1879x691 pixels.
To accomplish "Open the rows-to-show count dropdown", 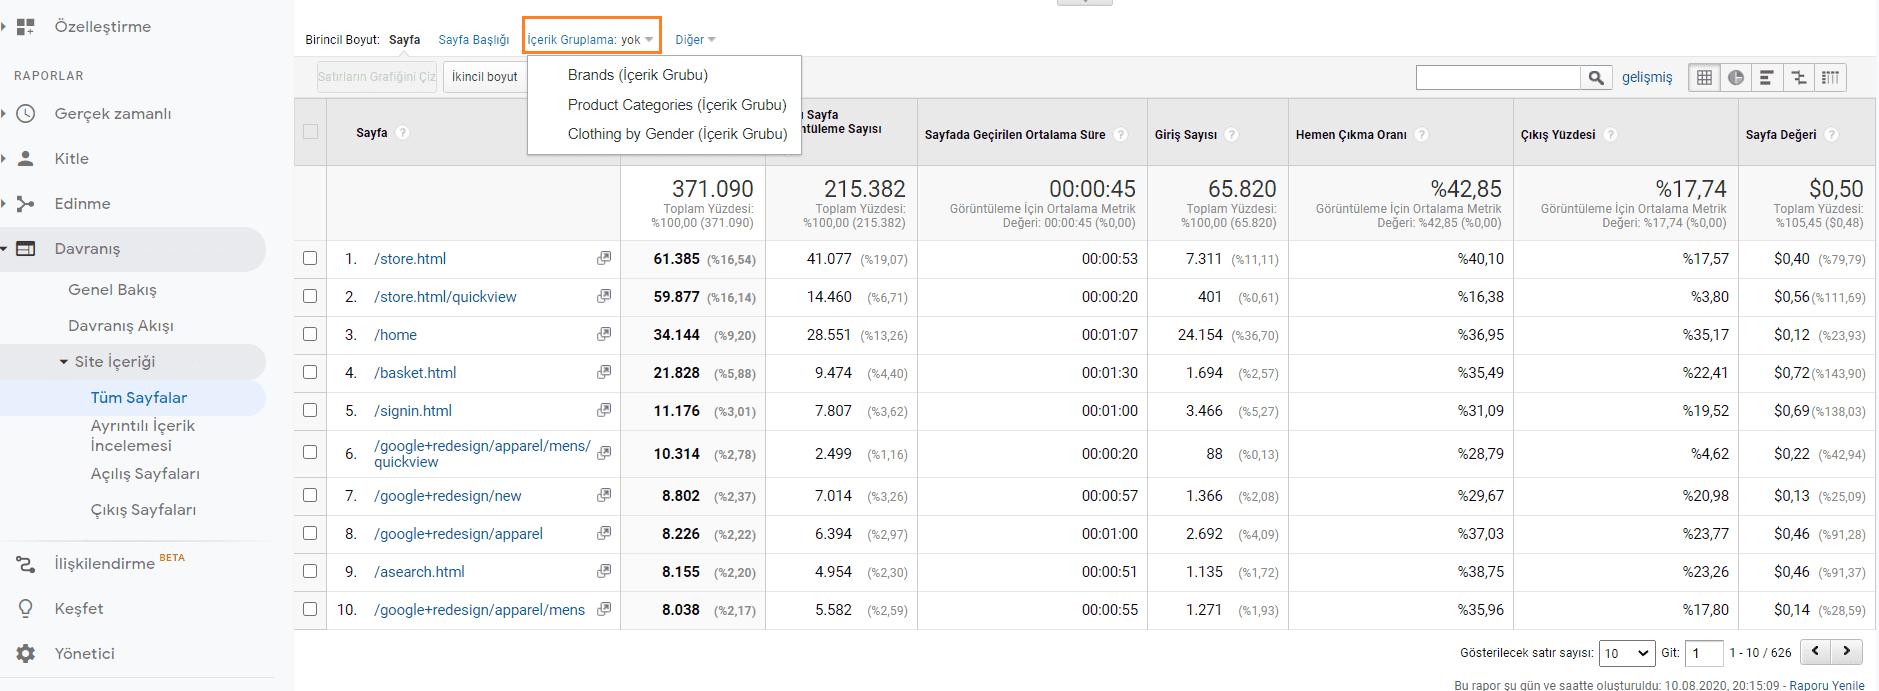I will [x=1626, y=653].
